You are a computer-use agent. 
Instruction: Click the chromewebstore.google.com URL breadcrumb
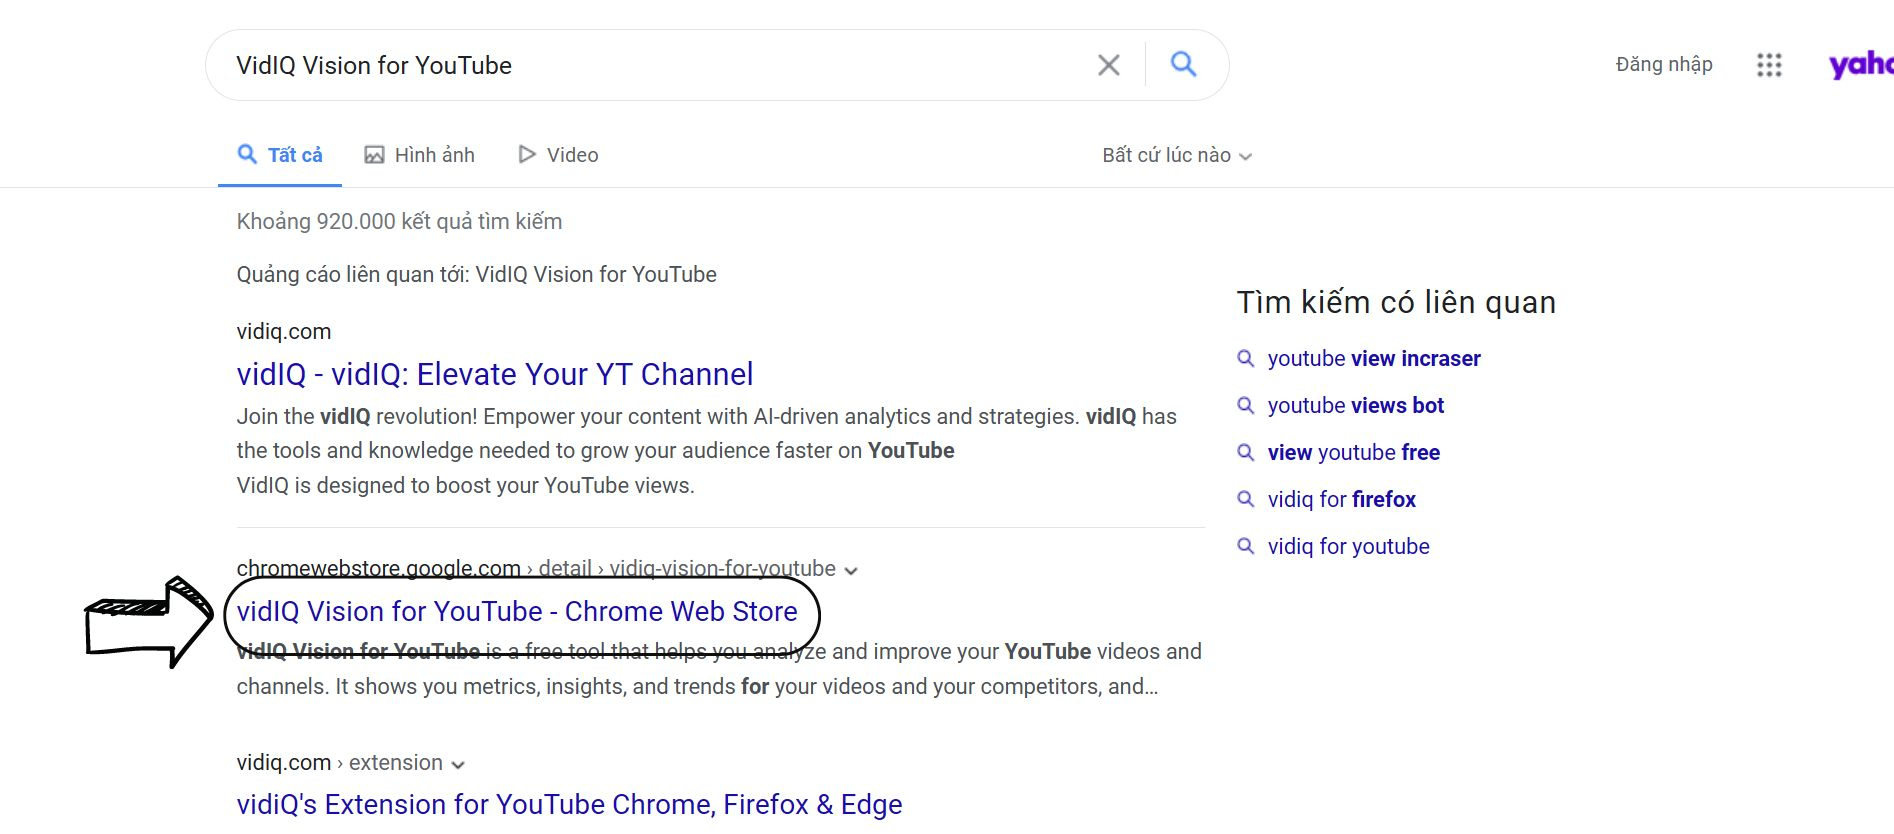tap(536, 568)
